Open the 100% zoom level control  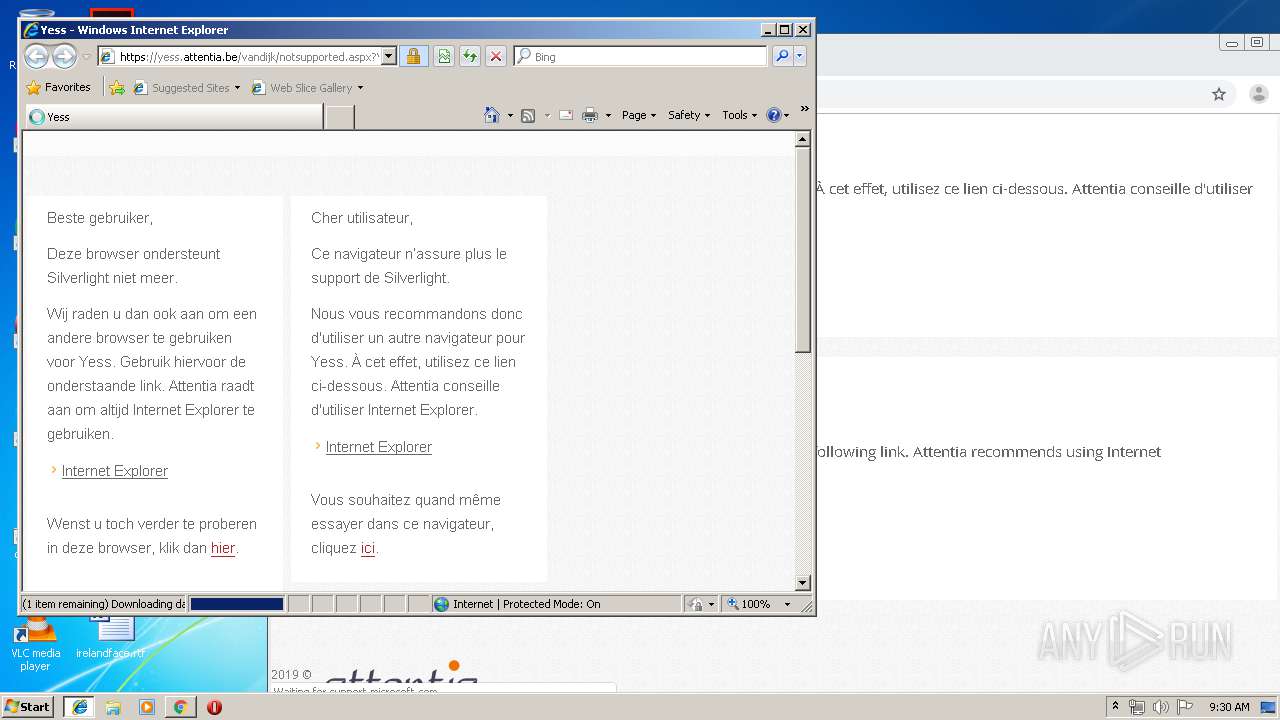click(x=759, y=604)
